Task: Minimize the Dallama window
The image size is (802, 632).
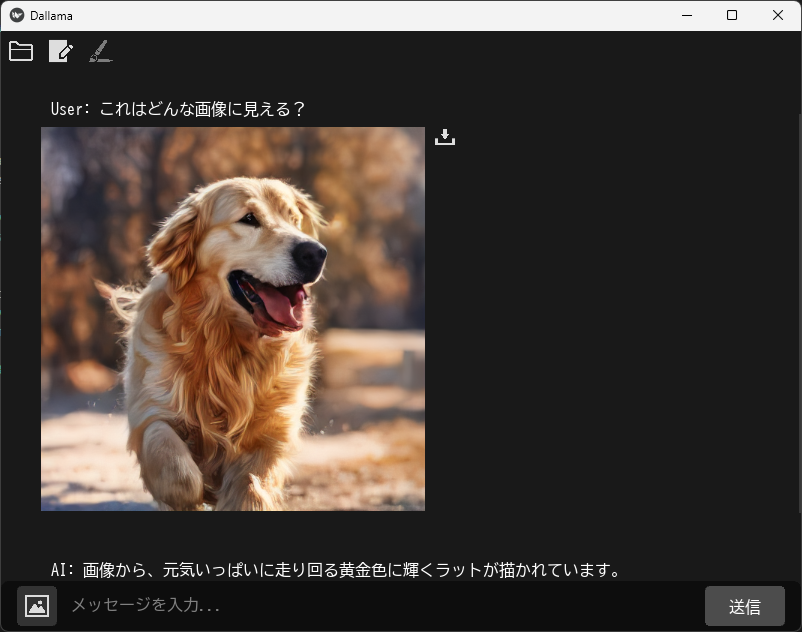Action: (x=687, y=15)
